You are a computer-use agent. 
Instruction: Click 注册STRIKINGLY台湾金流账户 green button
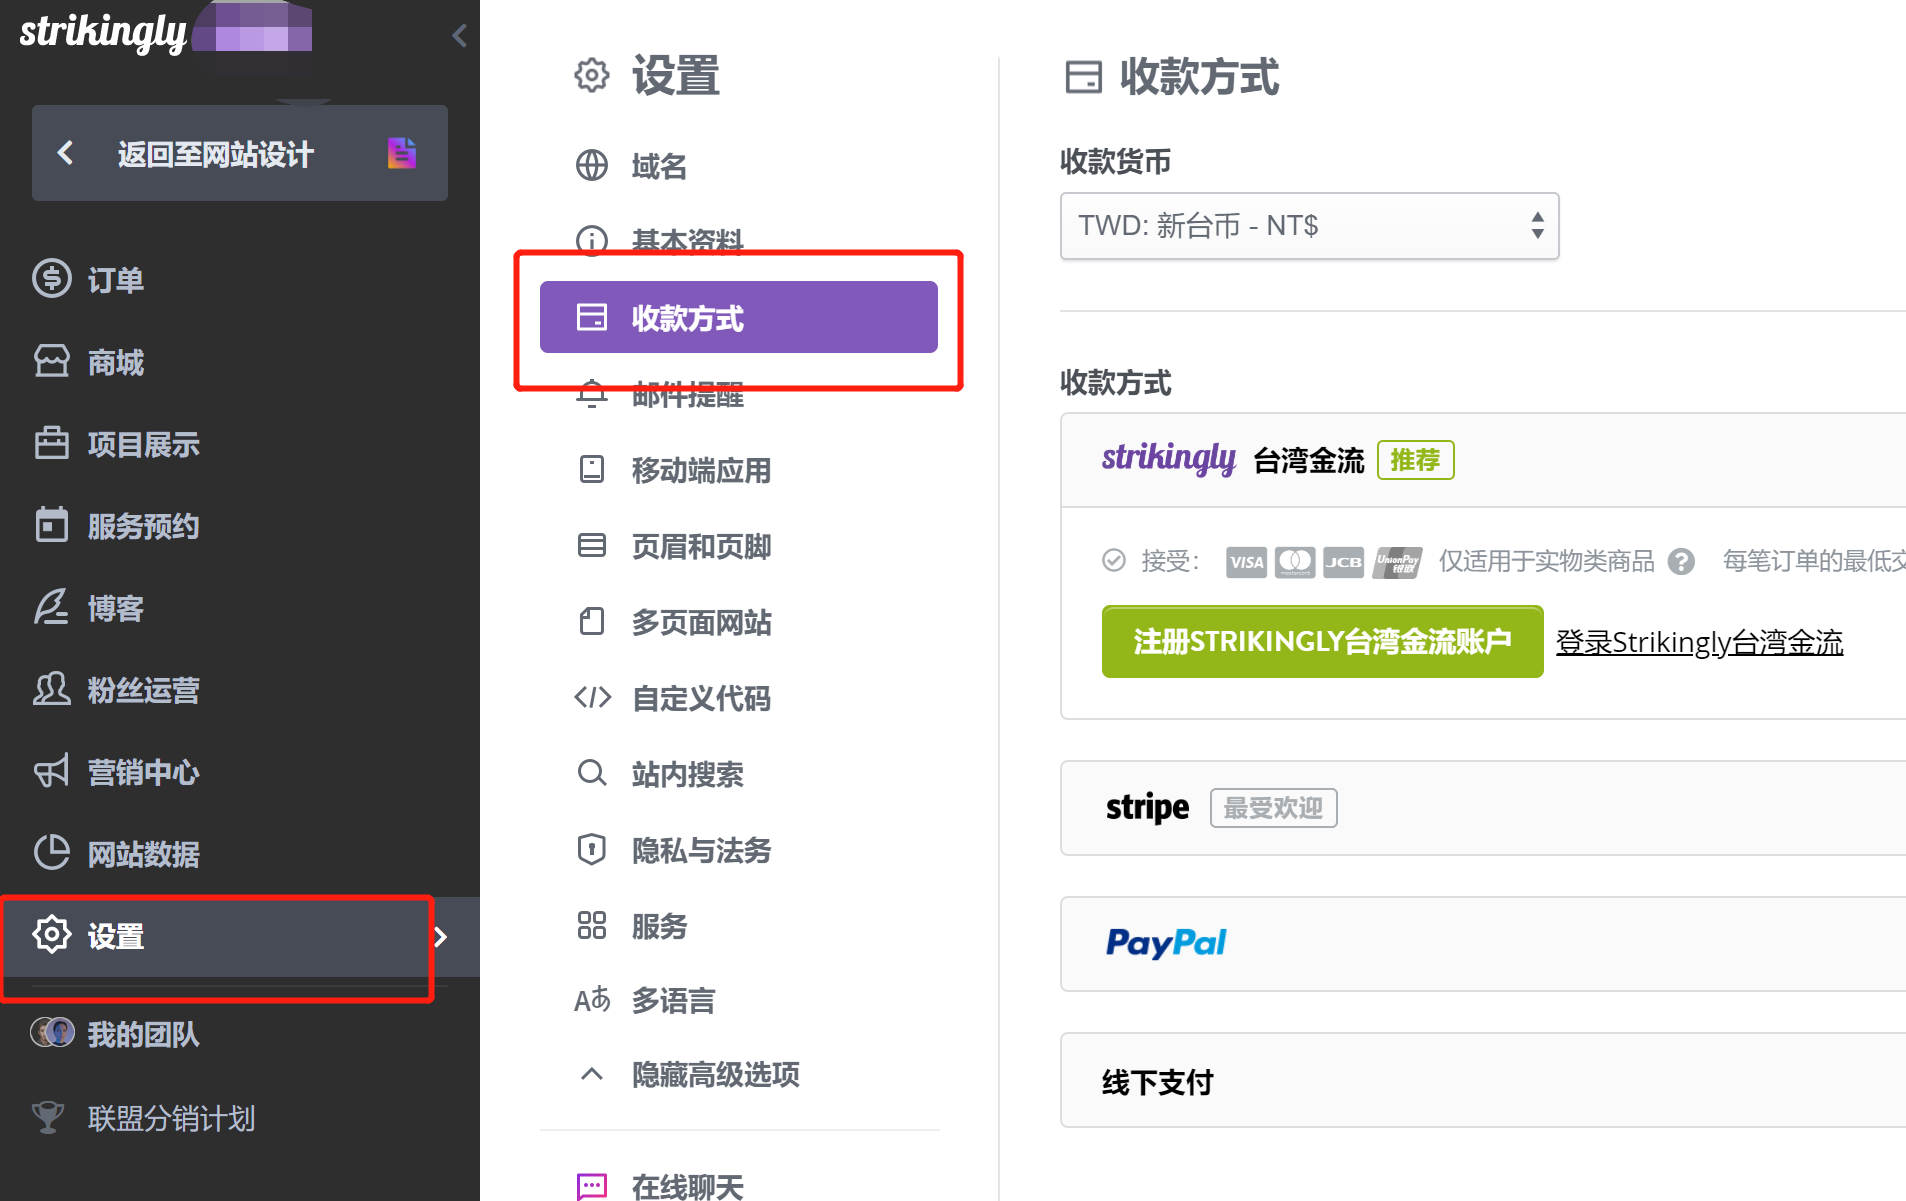(x=1322, y=641)
